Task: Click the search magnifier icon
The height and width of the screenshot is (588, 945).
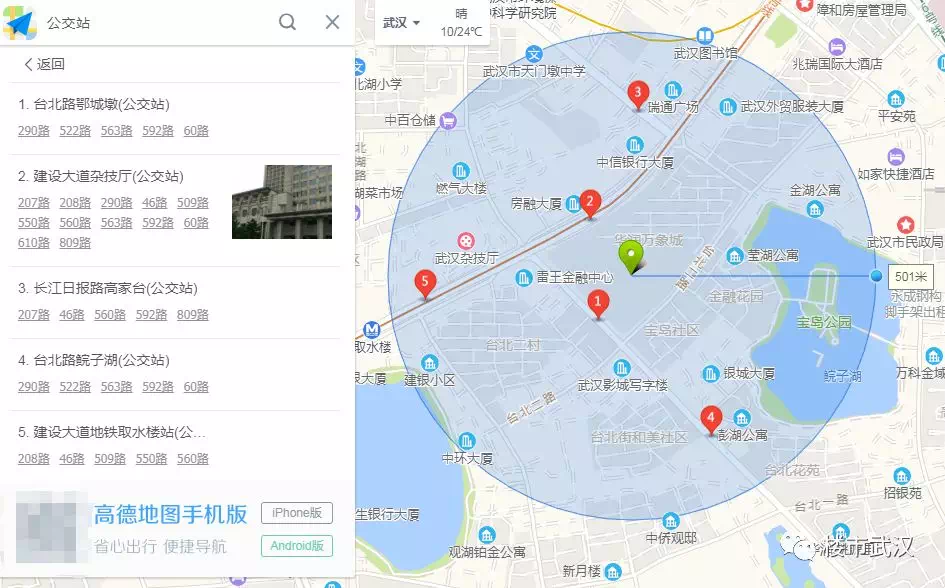Action: [x=287, y=22]
